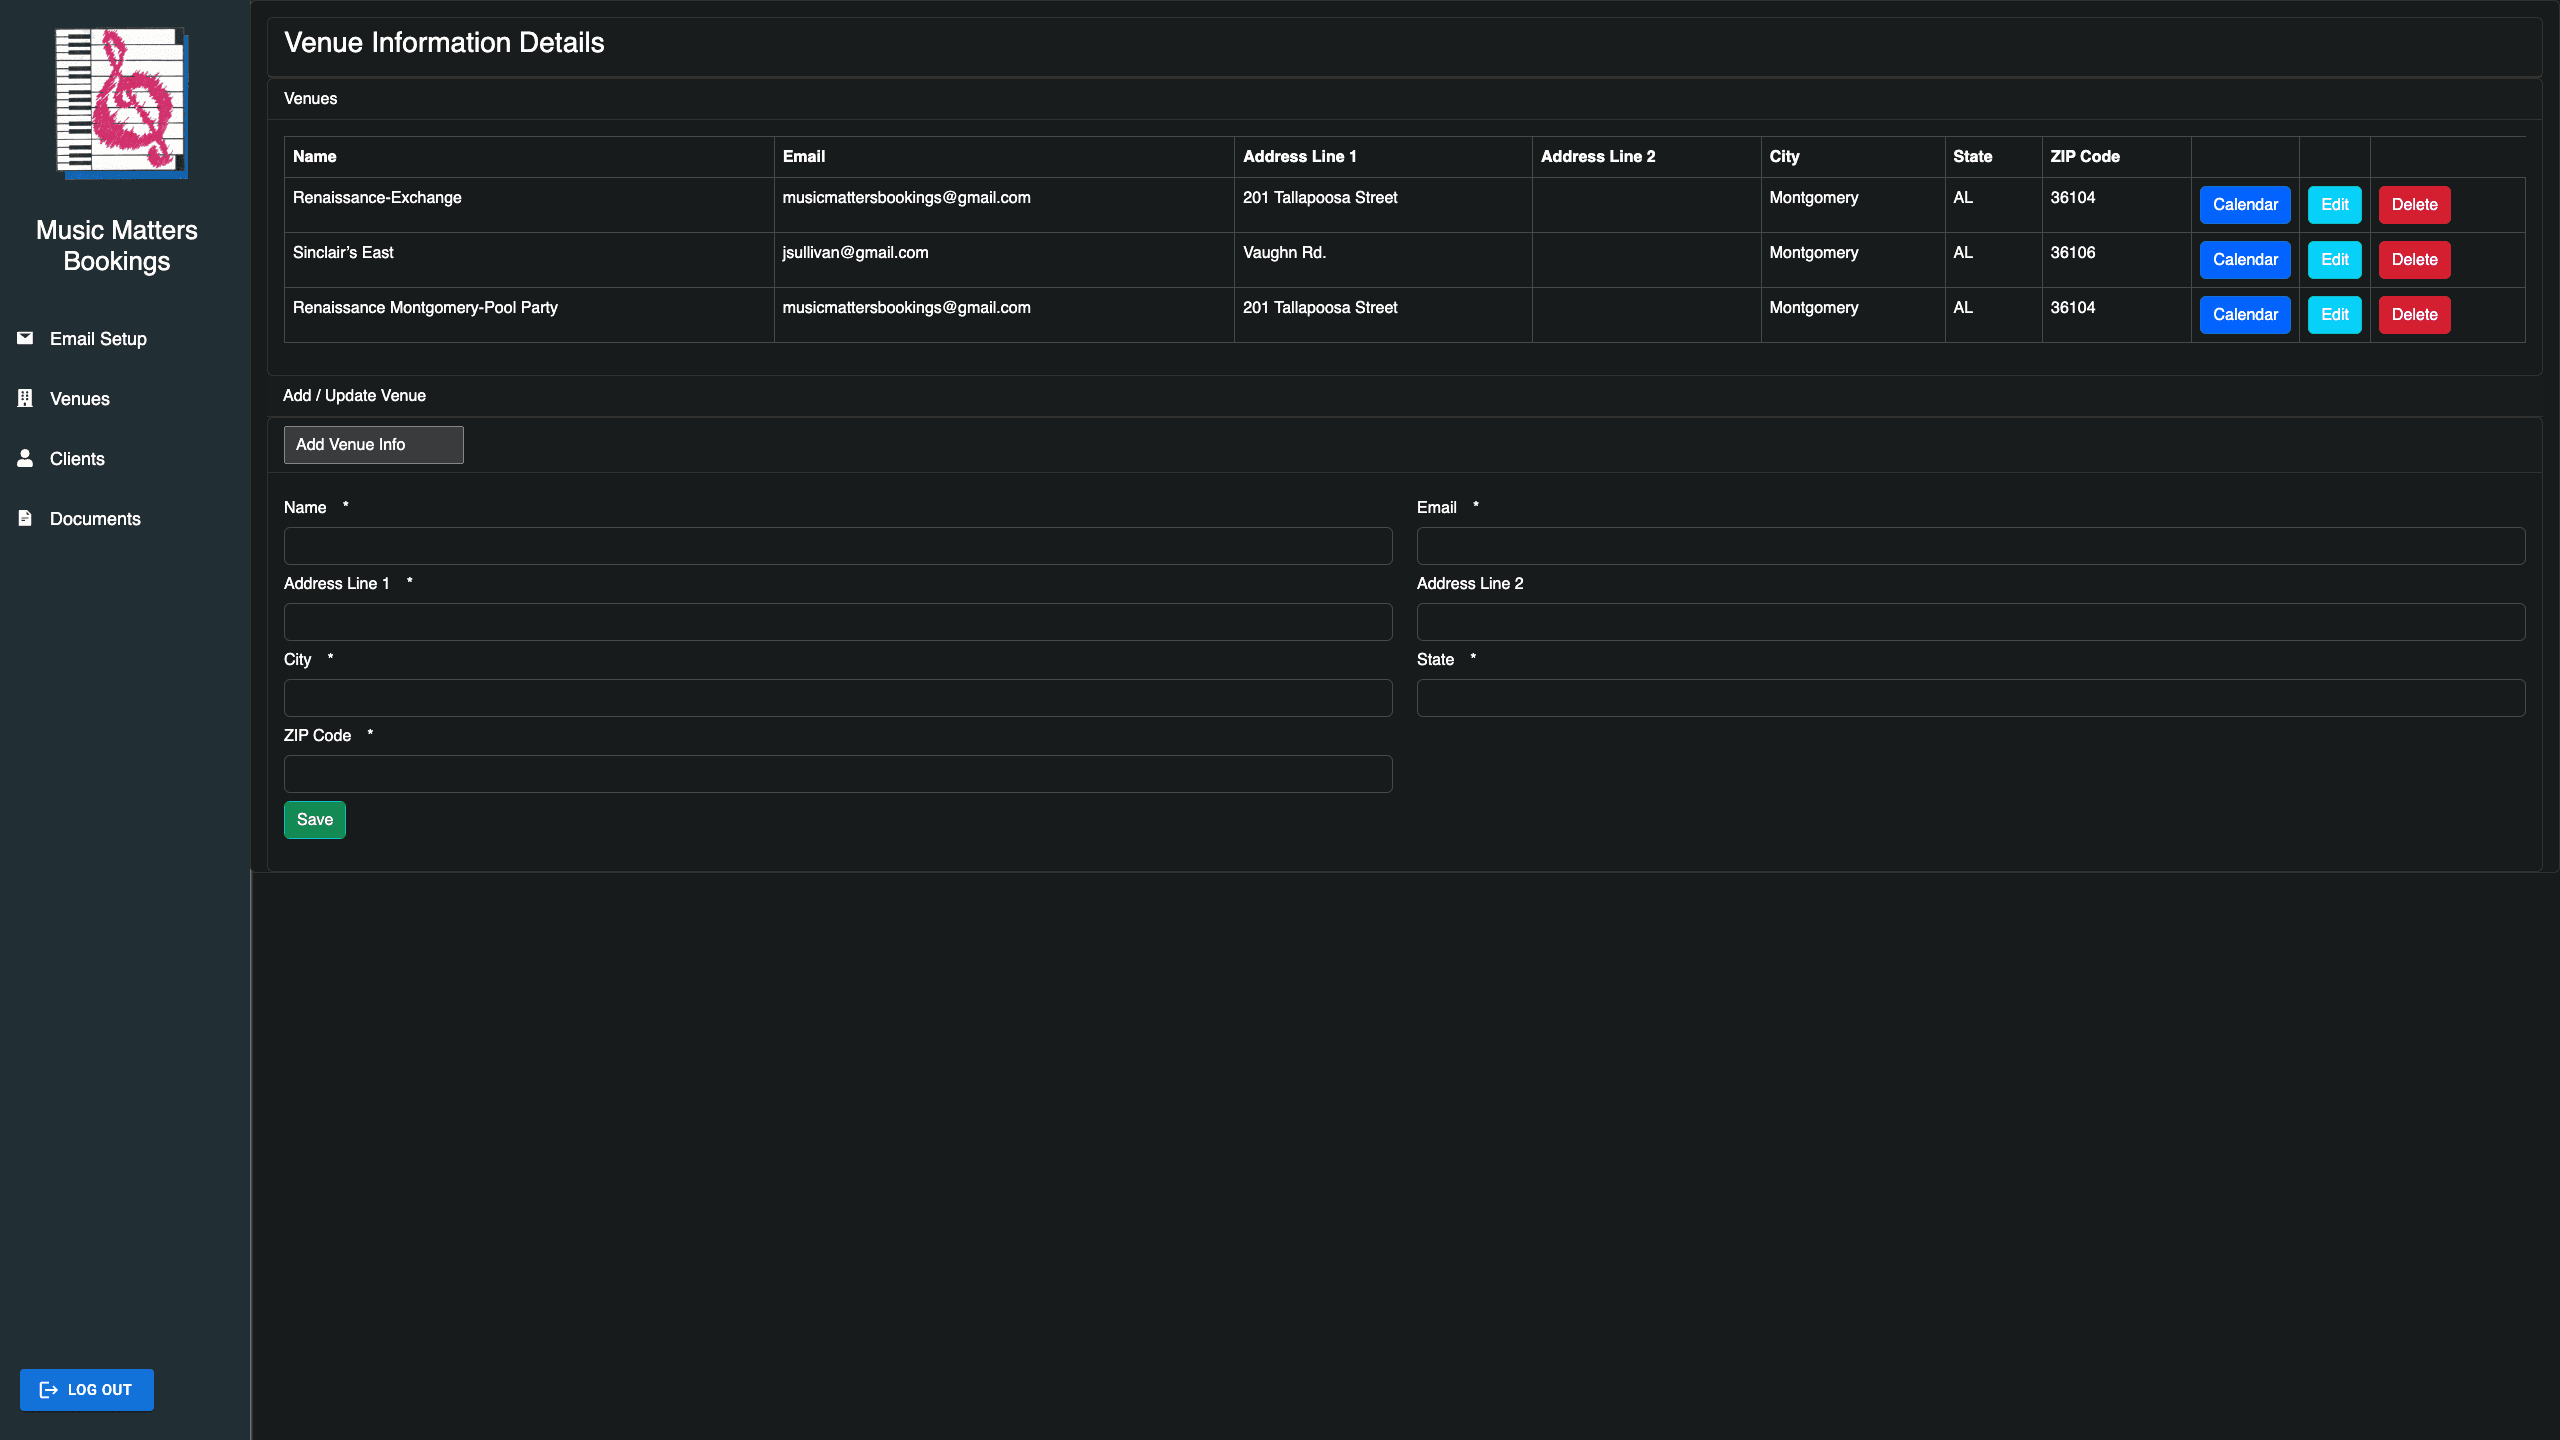
Task: Navigate to the Venues section
Action: pyautogui.click(x=79, y=397)
